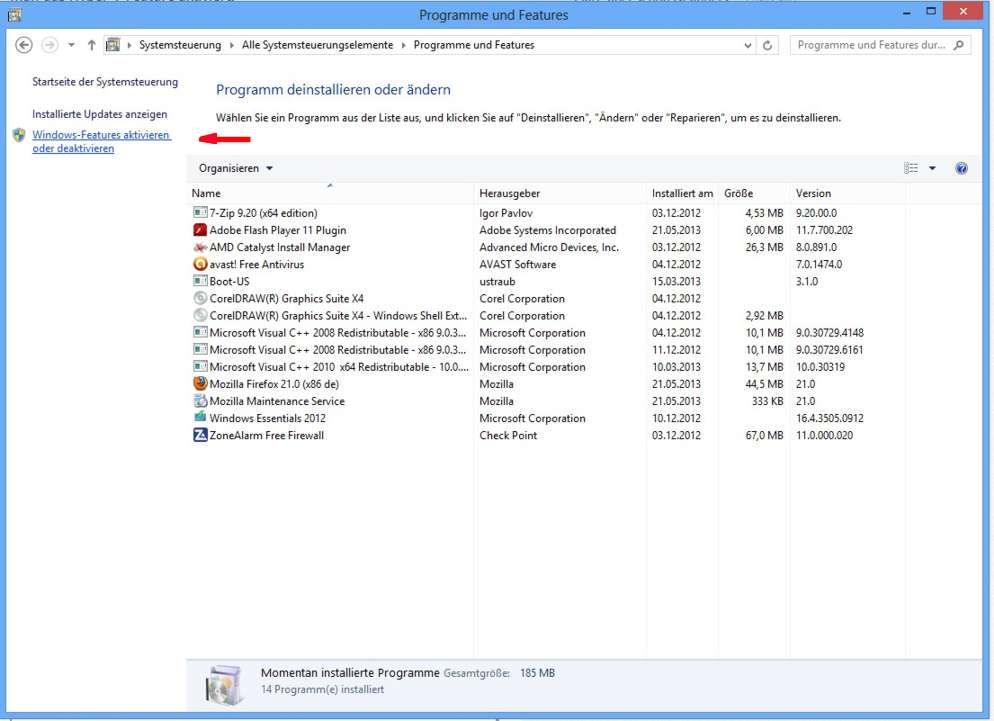Click the window system icon in title bar
994x721 pixels.
click(x=15, y=14)
